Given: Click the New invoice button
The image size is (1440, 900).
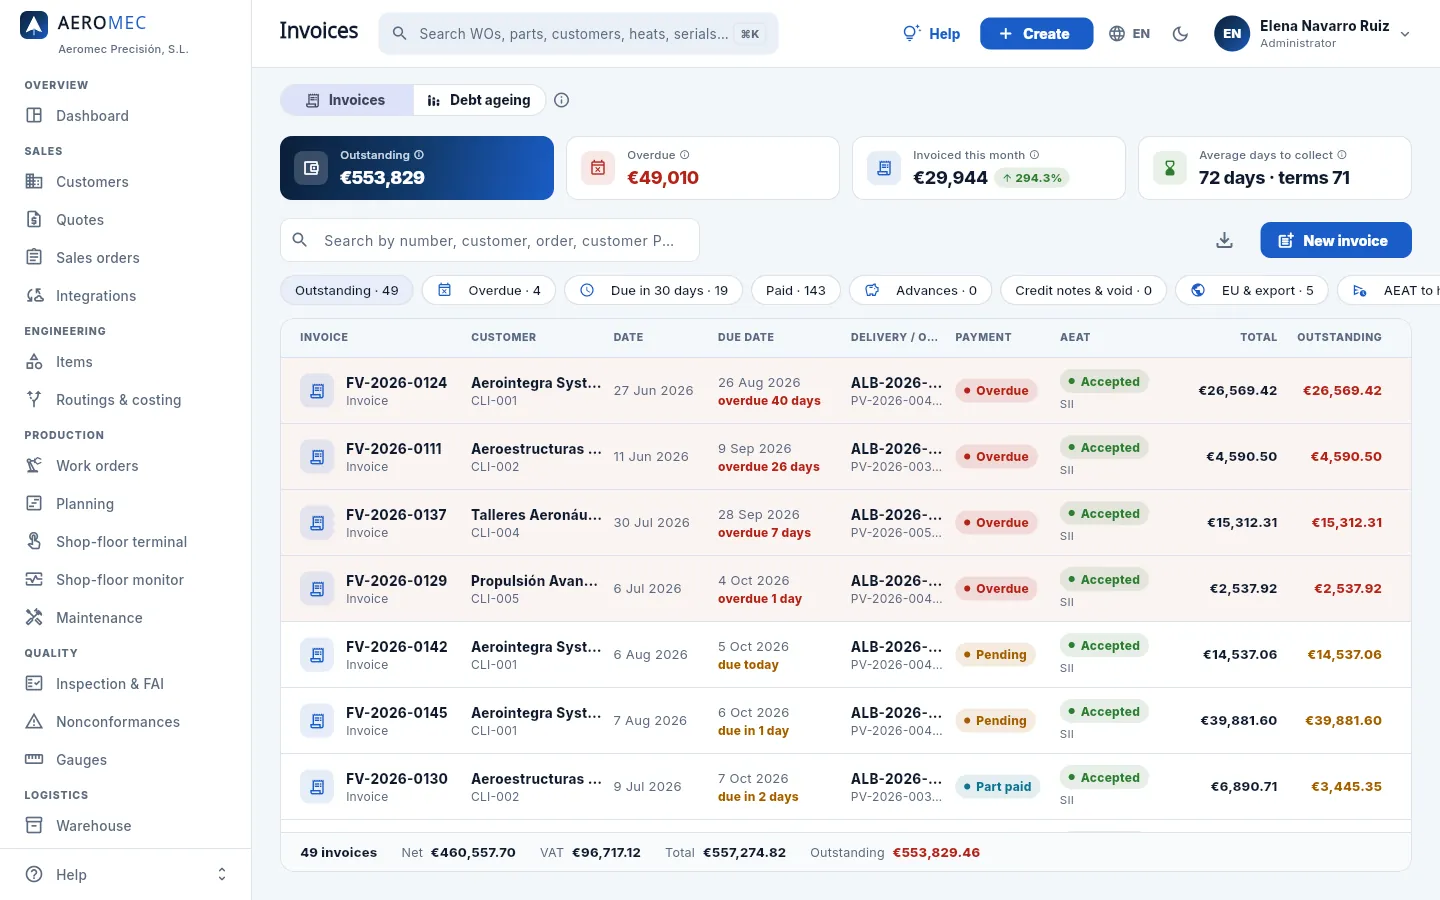Looking at the screenshot, I should [1336, 240].
